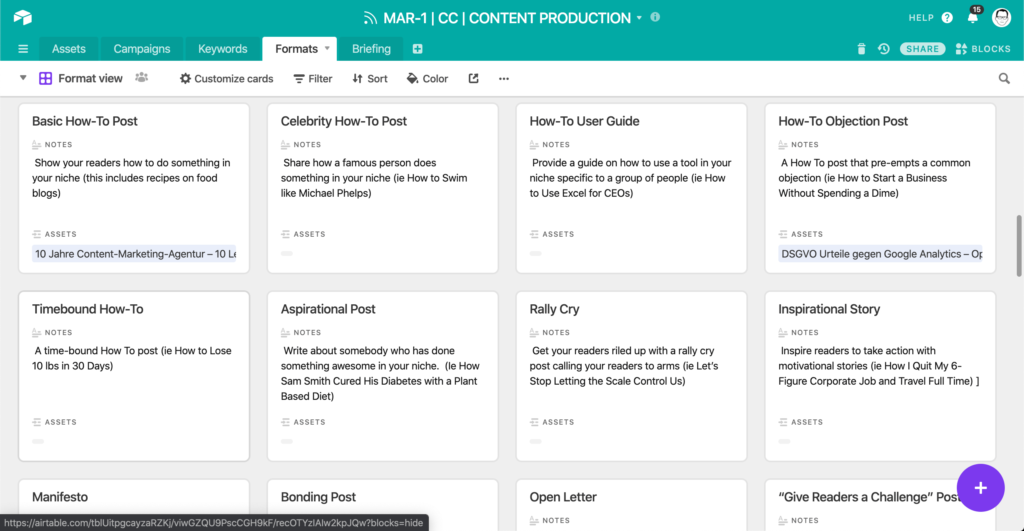Open the Filter options
The width and height of the screenshot is (1024, 531).
click(313, 78)
